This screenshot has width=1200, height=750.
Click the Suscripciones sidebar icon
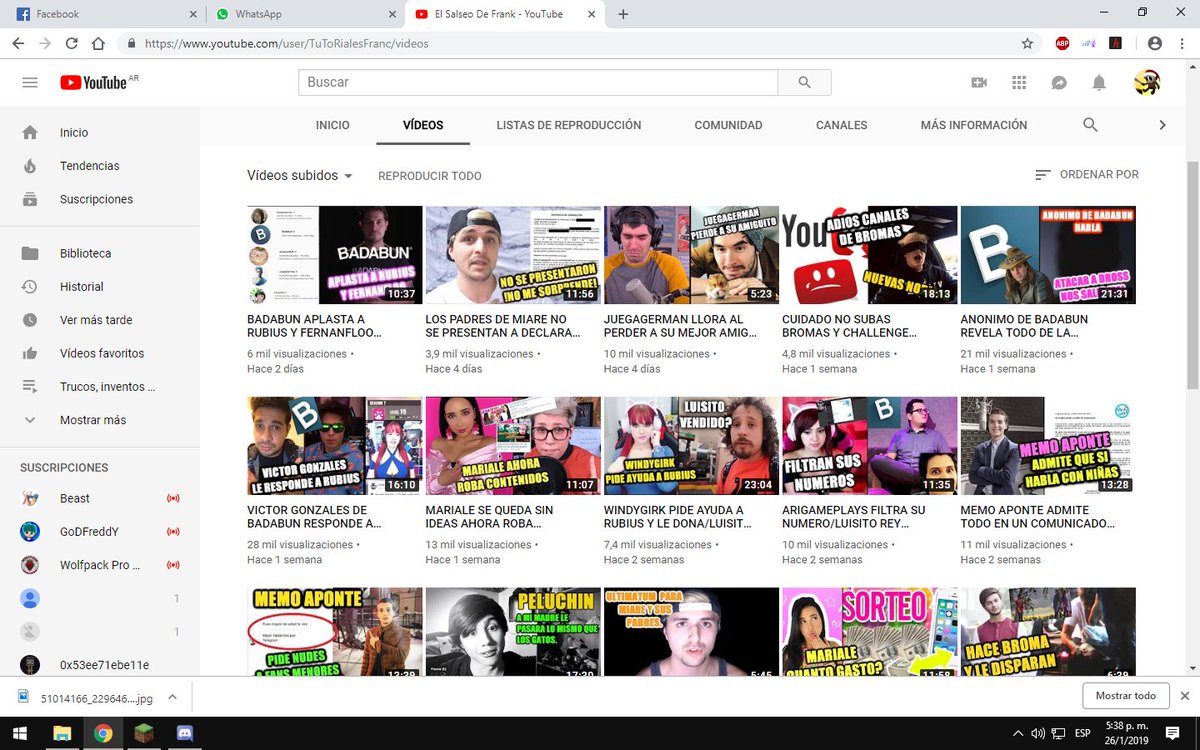[x=30, y=199]
